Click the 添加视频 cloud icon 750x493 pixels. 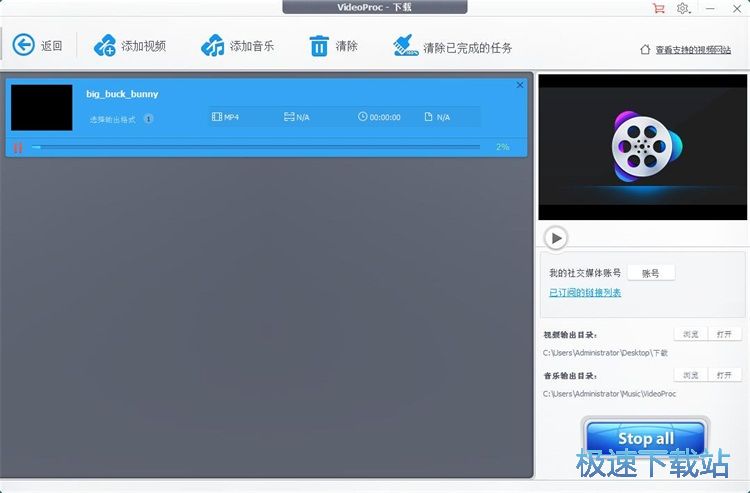click(x=105, y=45)
